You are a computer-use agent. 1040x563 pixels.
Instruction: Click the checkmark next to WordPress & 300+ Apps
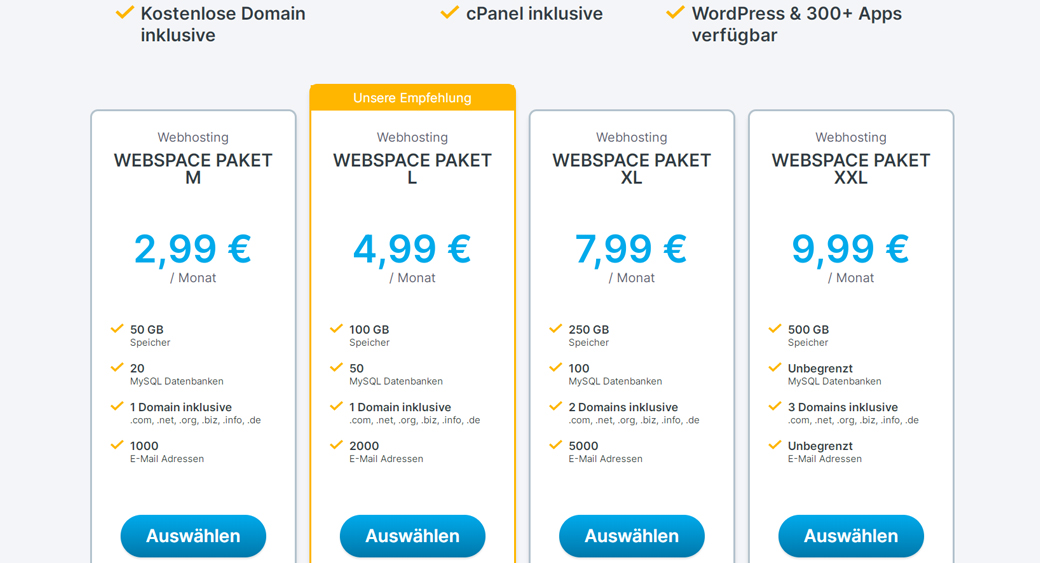pos(676,13)
